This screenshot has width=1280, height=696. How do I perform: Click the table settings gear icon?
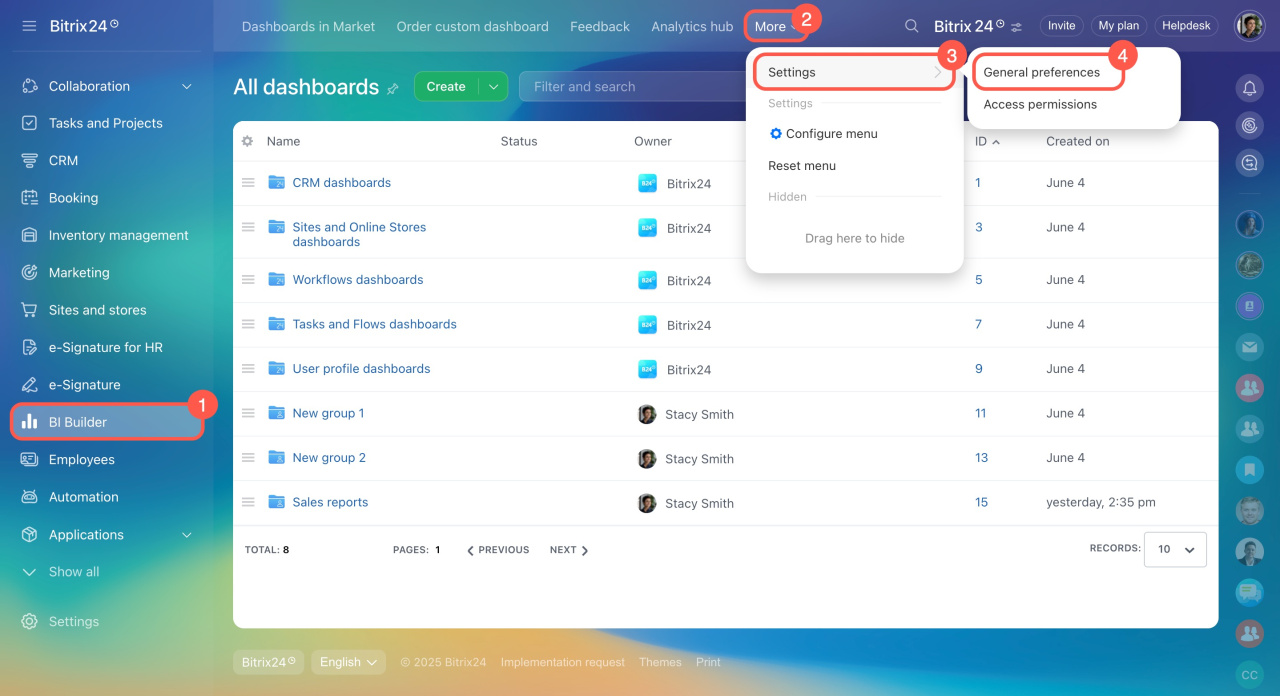(x=247, y=141)
